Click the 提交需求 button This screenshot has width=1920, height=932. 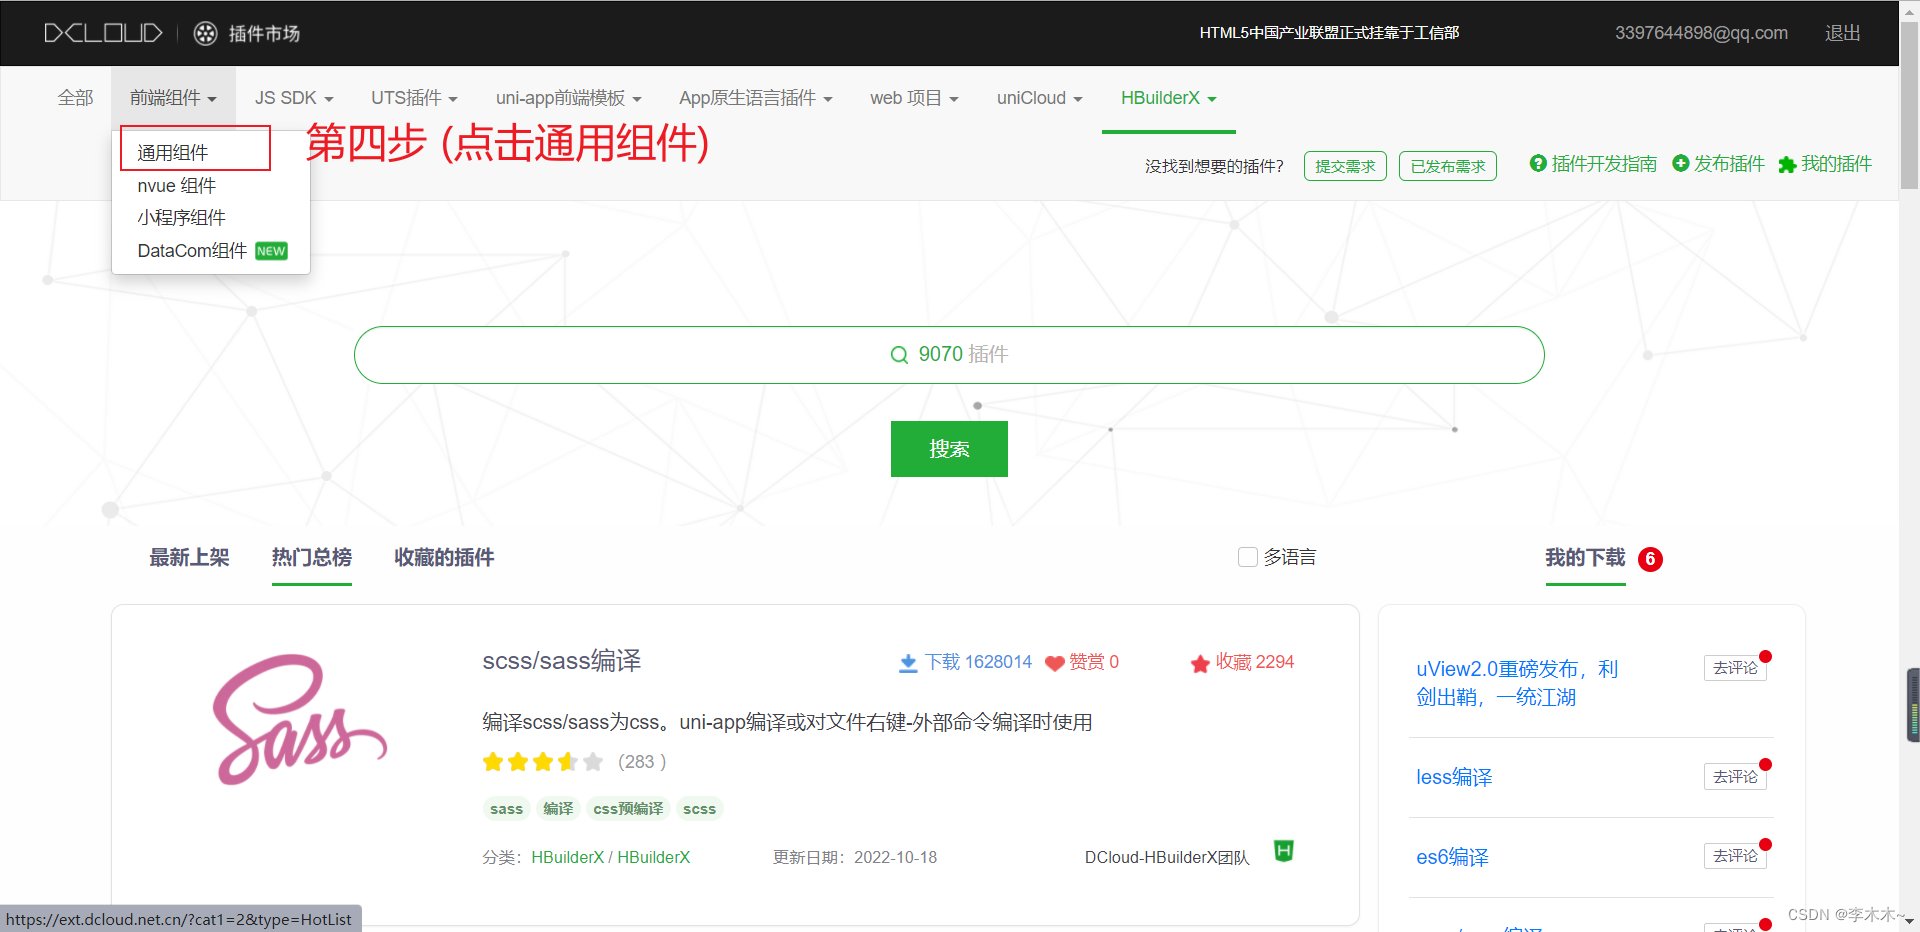click(x=1345, y=166)
